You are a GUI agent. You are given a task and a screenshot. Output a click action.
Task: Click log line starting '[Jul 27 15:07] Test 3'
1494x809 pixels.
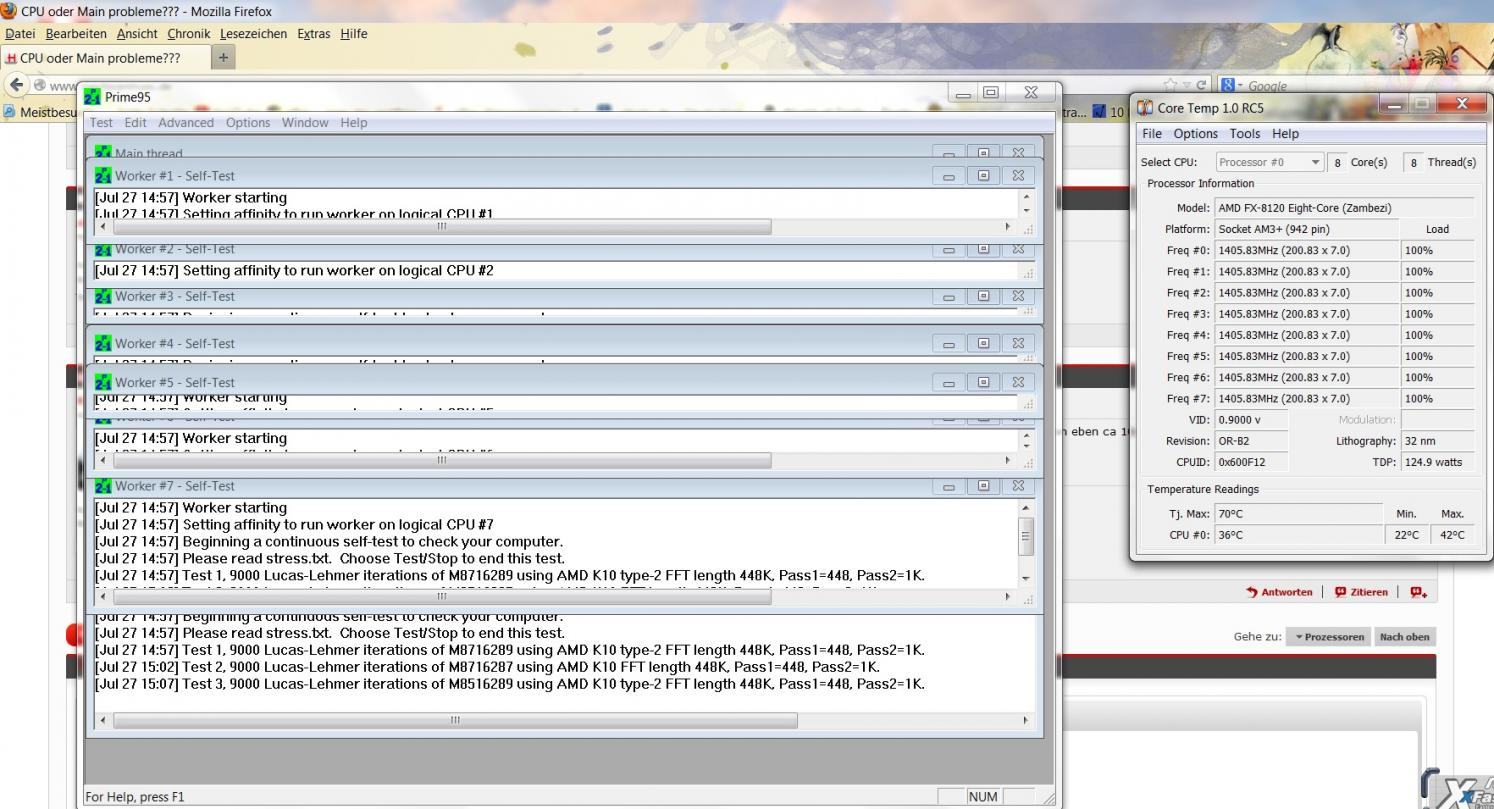(x=510, y=684)
